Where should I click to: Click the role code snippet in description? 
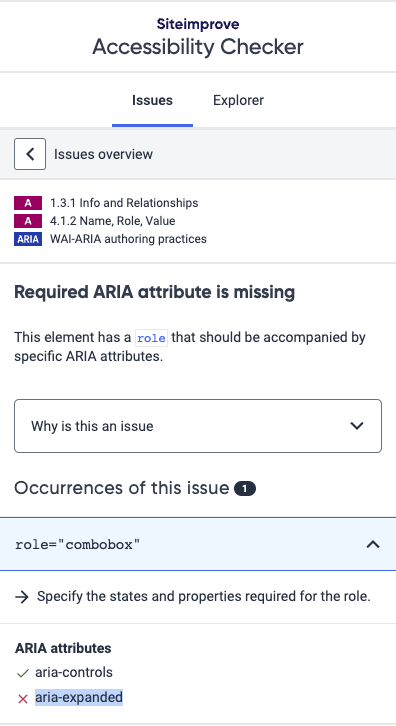pos(151,338)
